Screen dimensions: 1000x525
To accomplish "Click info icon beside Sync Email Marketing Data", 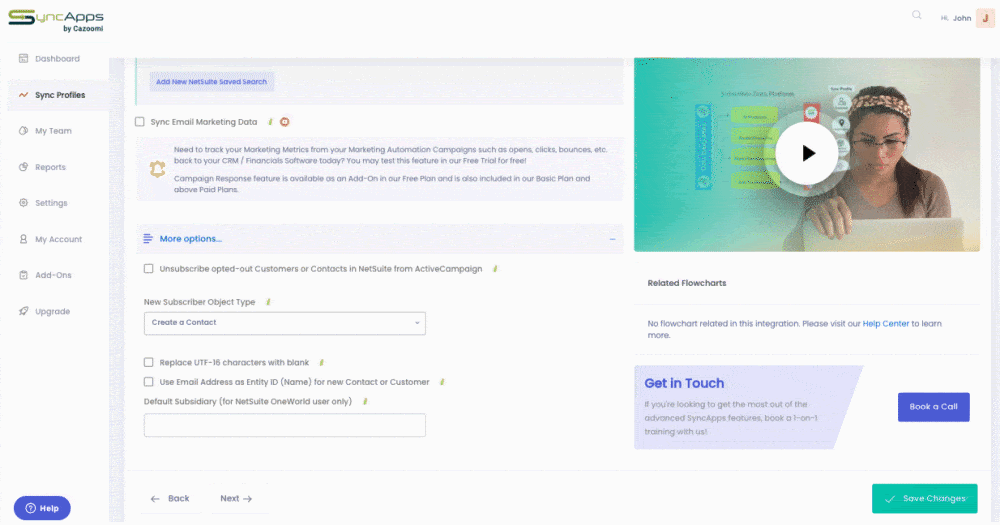I will pyautogui.click(x=270, y=122).
